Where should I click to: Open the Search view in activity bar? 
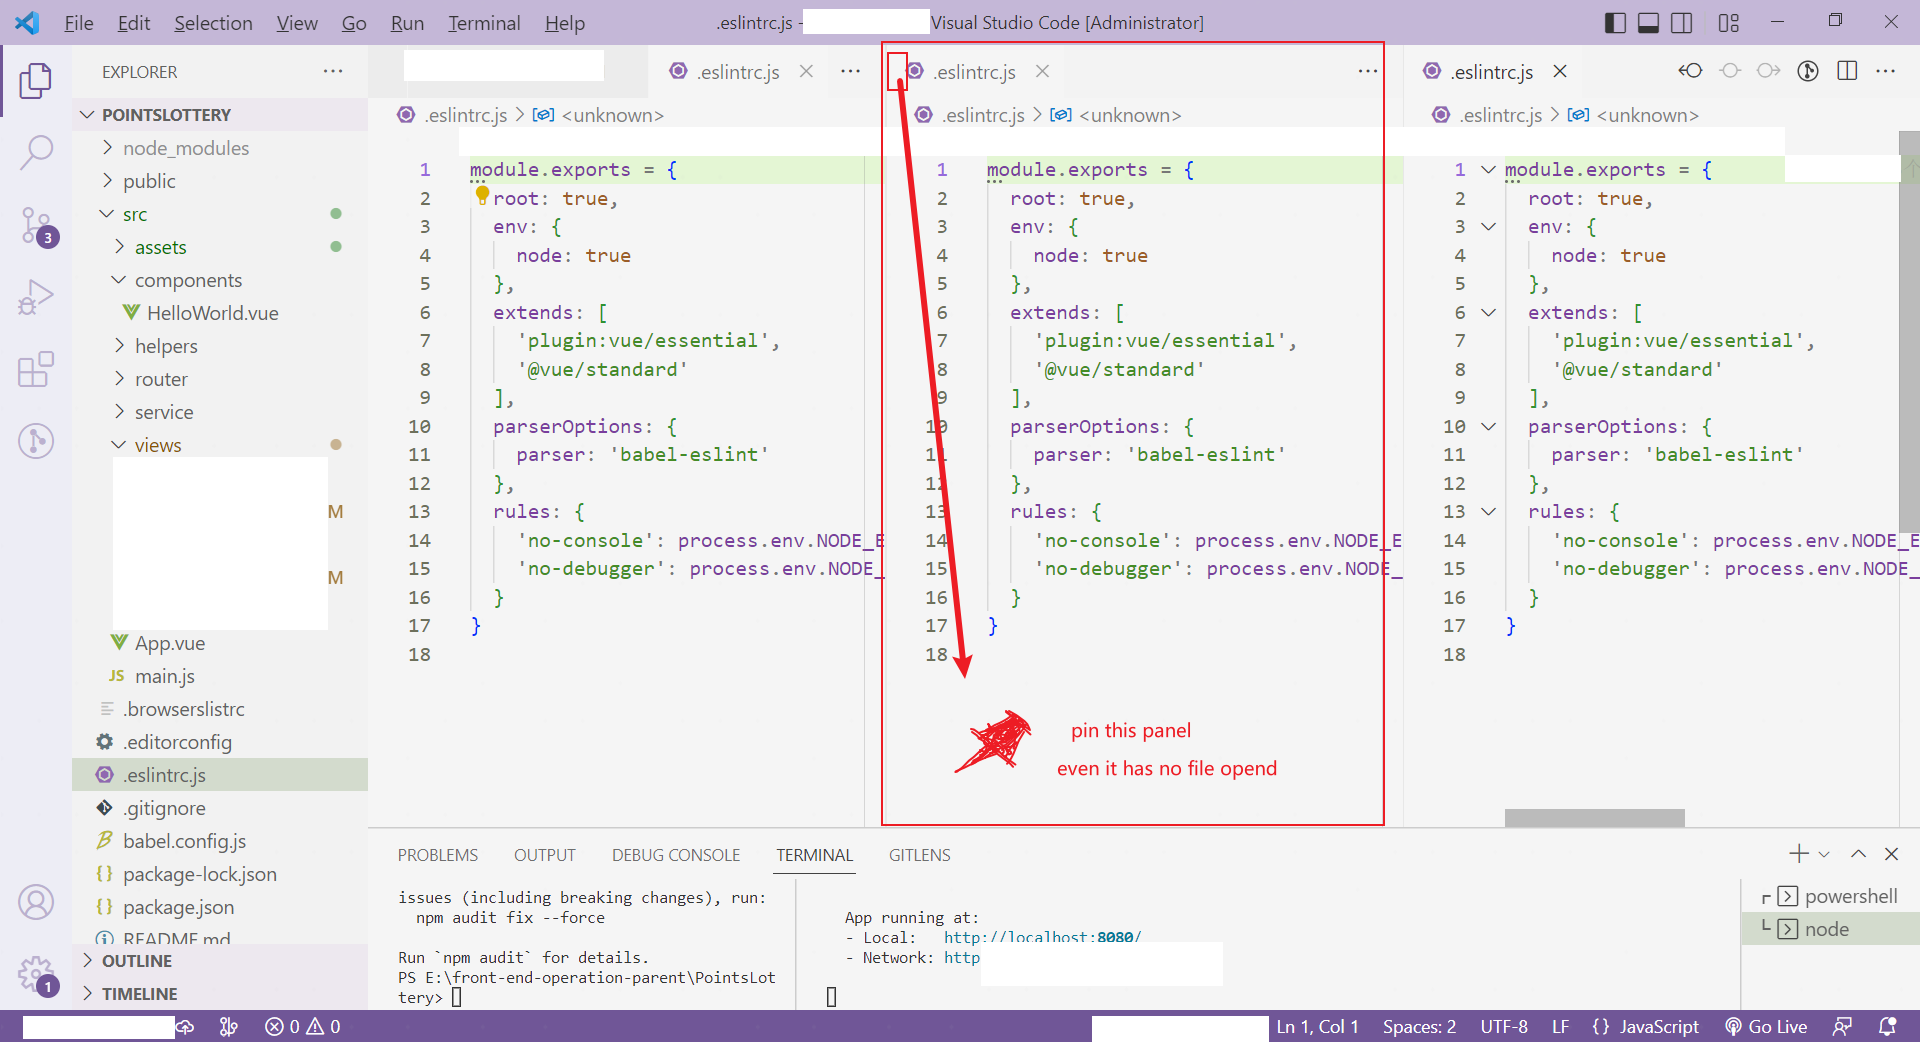(x=36, y=153)
